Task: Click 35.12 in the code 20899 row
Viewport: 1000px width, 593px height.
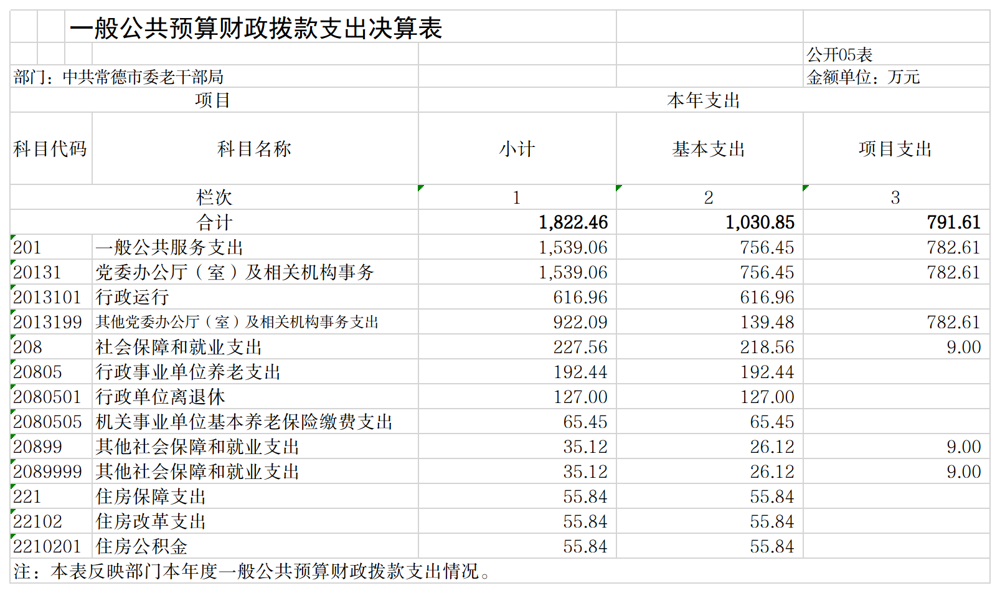Action: tap(585, 446)
